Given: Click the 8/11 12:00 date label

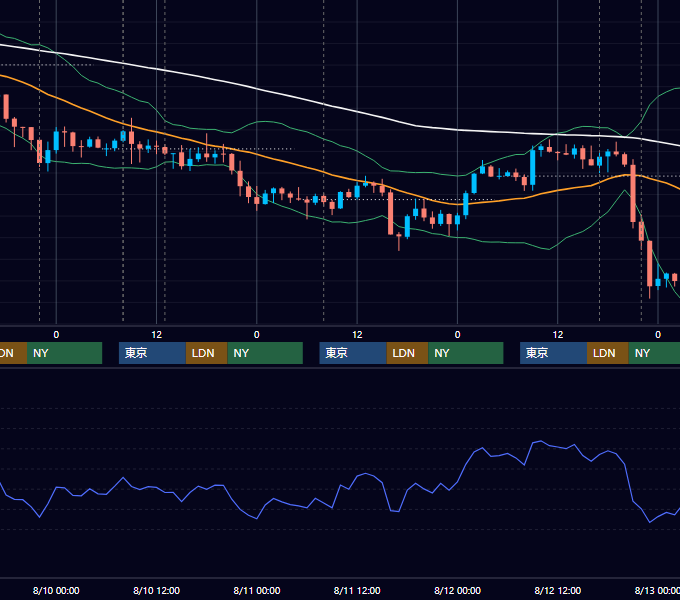Looking at the screenshot, I should click(357, 590).
